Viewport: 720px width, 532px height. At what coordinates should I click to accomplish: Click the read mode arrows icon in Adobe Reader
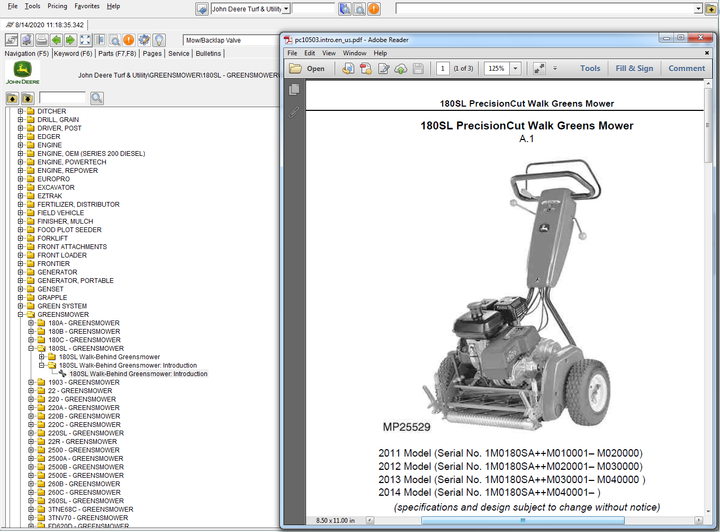pos(539,68)
